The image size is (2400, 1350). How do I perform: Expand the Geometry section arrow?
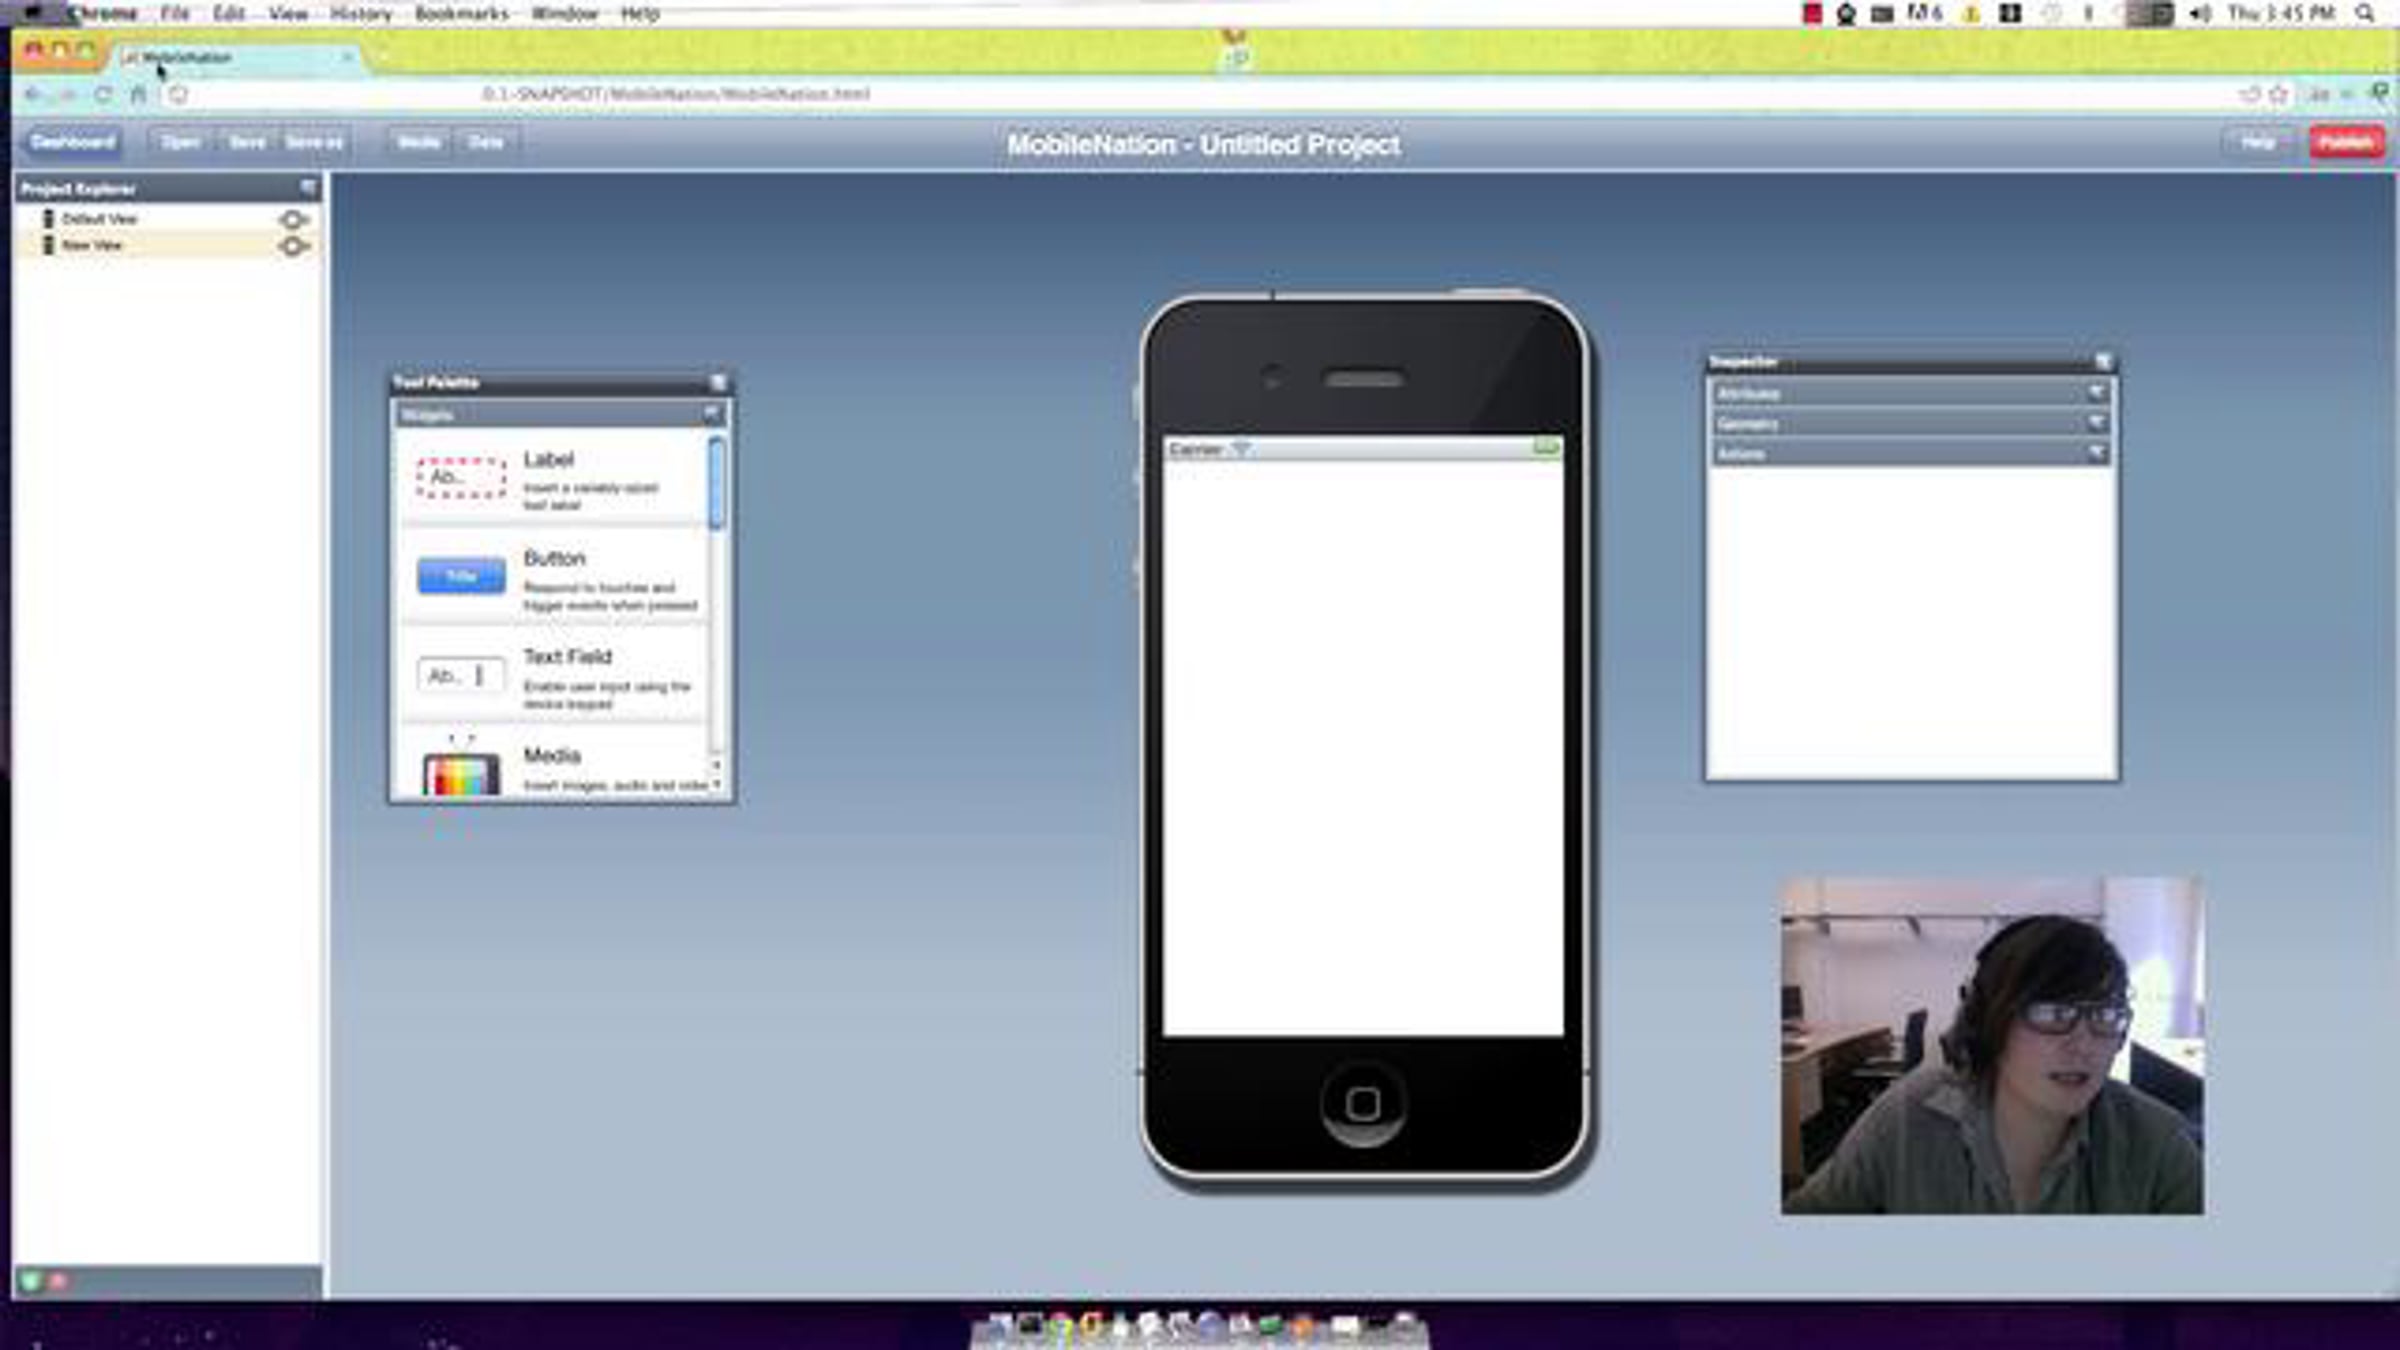click(x=2095, y=423)
